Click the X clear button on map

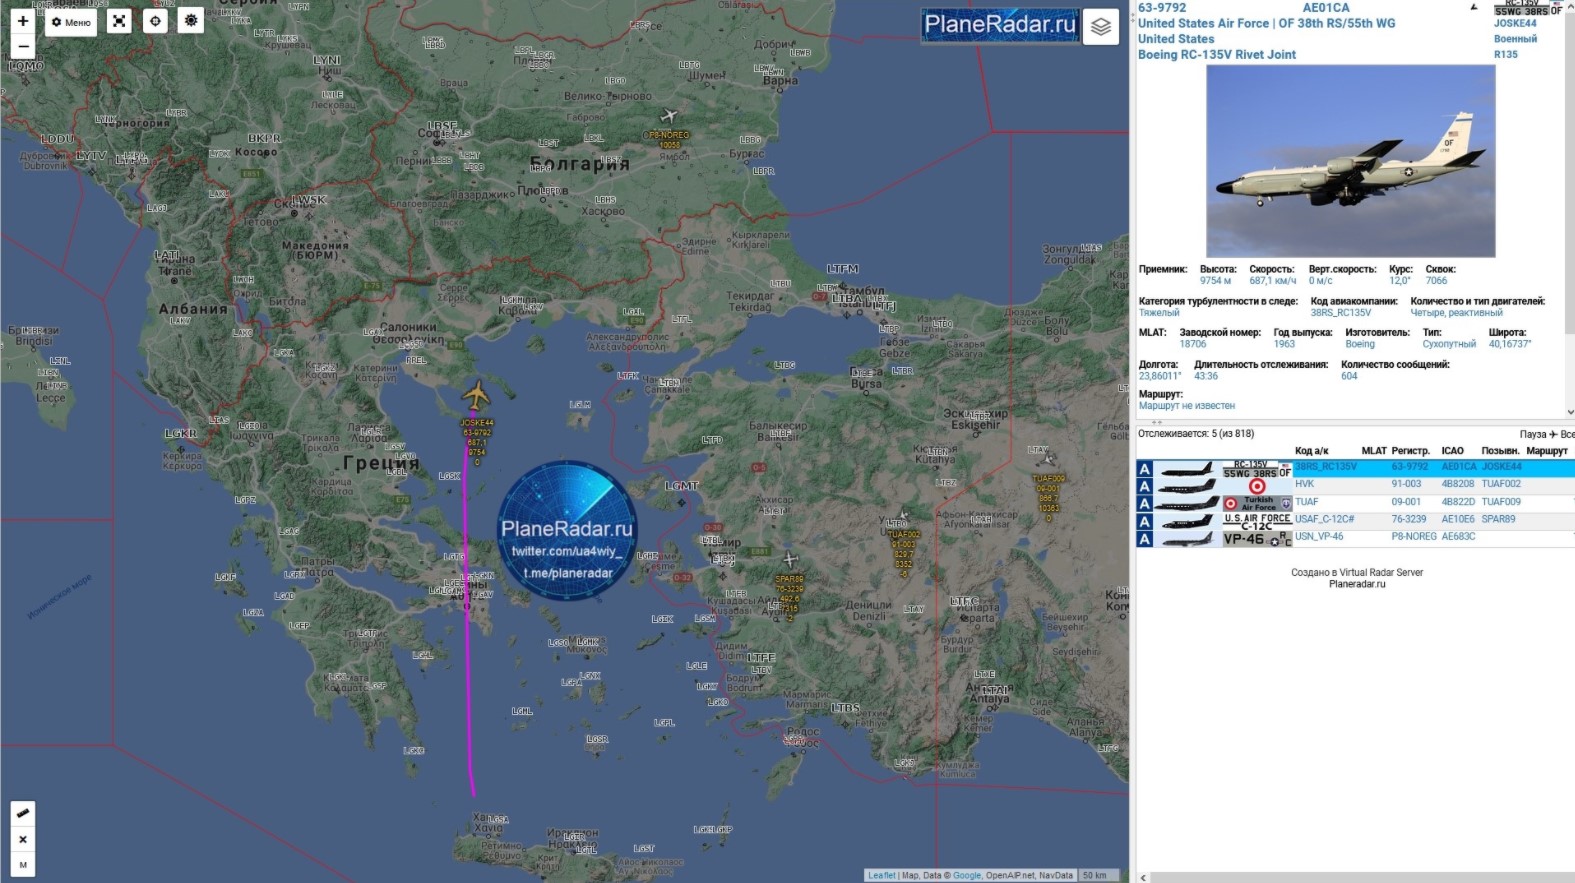23,839
